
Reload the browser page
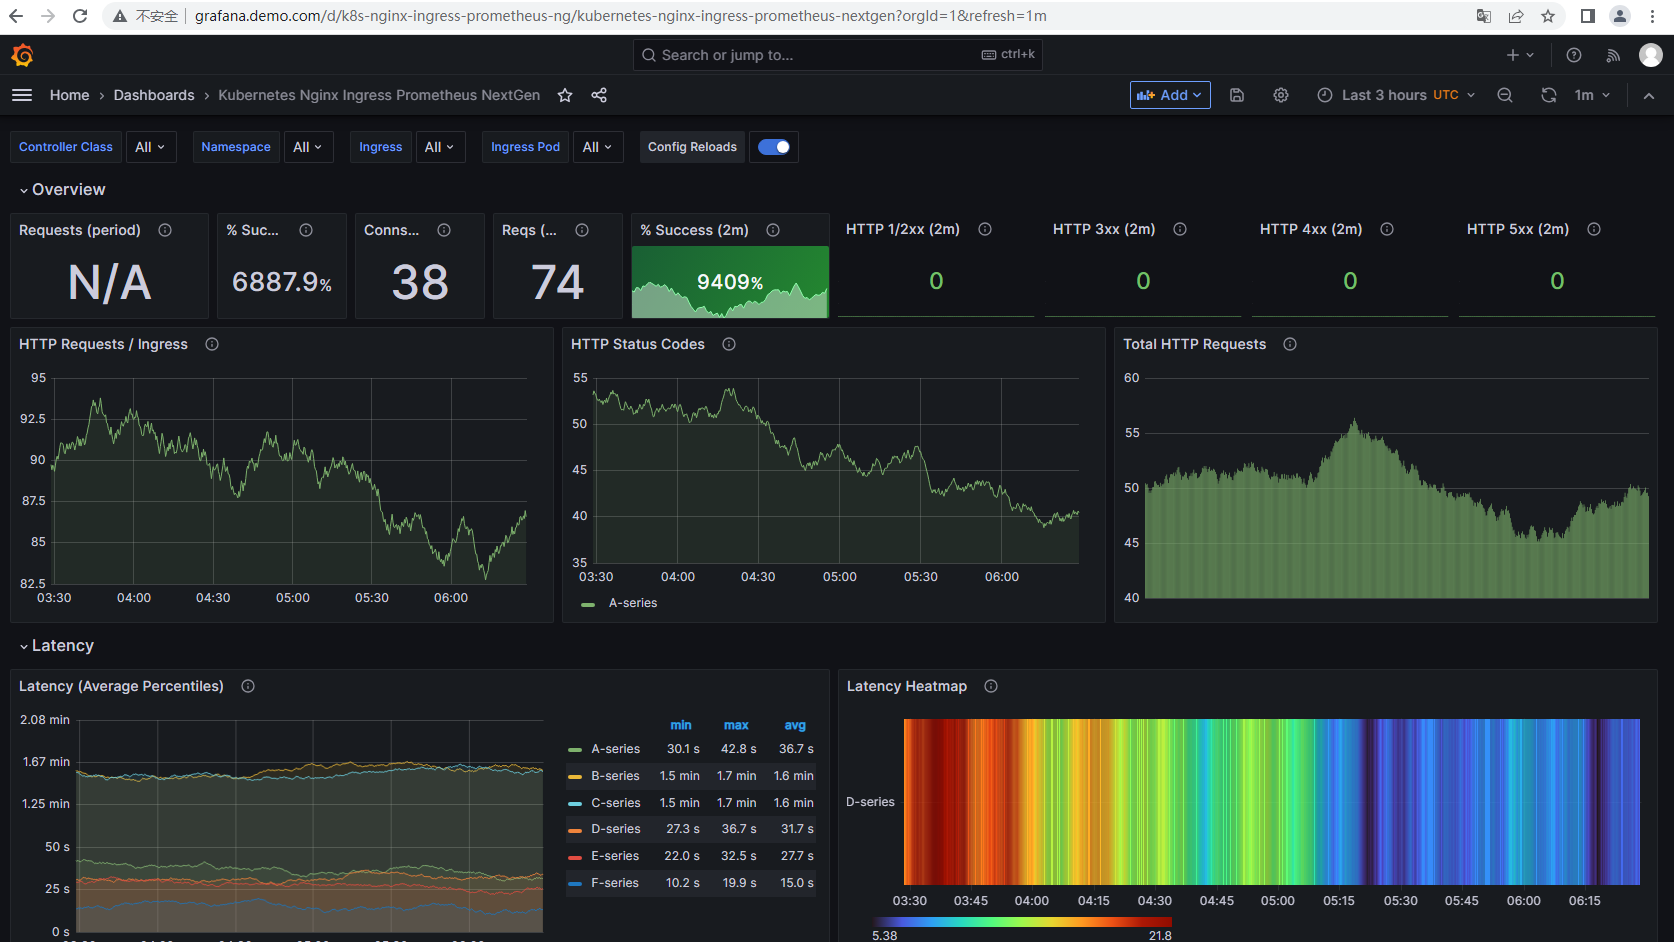(x=80, y=16)
